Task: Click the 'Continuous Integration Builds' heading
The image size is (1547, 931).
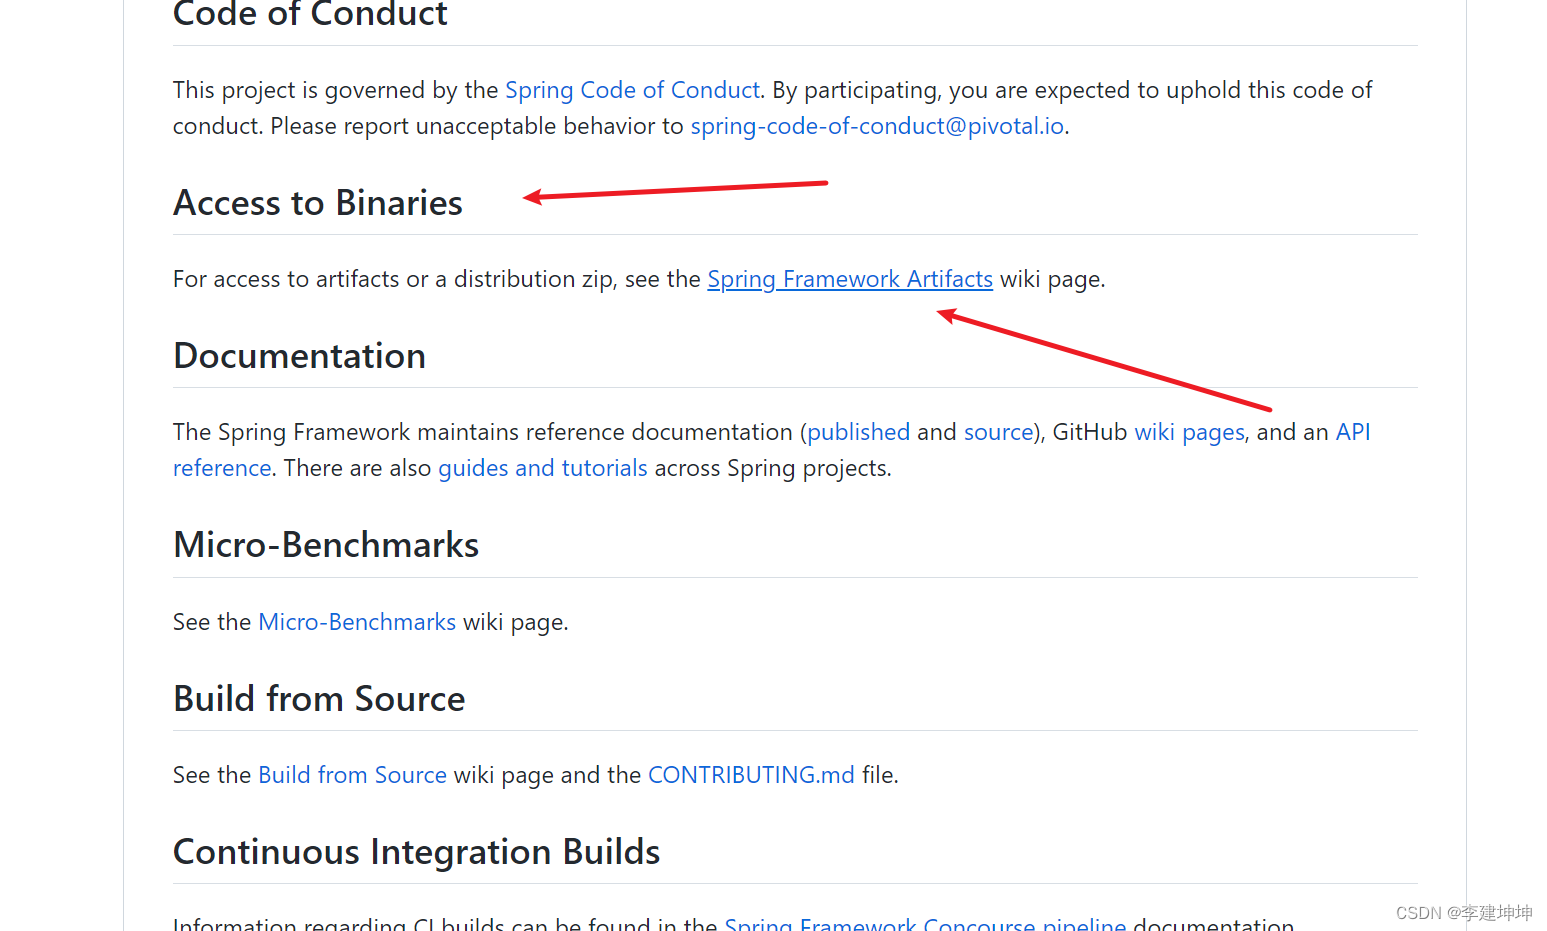Action: 417,852
